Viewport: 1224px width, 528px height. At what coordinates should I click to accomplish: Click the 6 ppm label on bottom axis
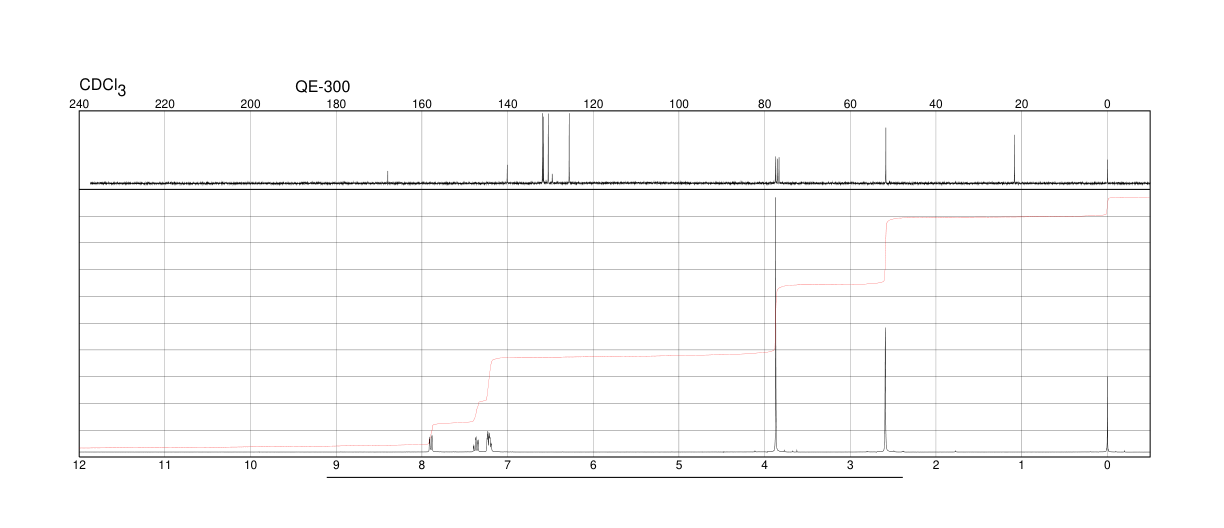(593, 465)
